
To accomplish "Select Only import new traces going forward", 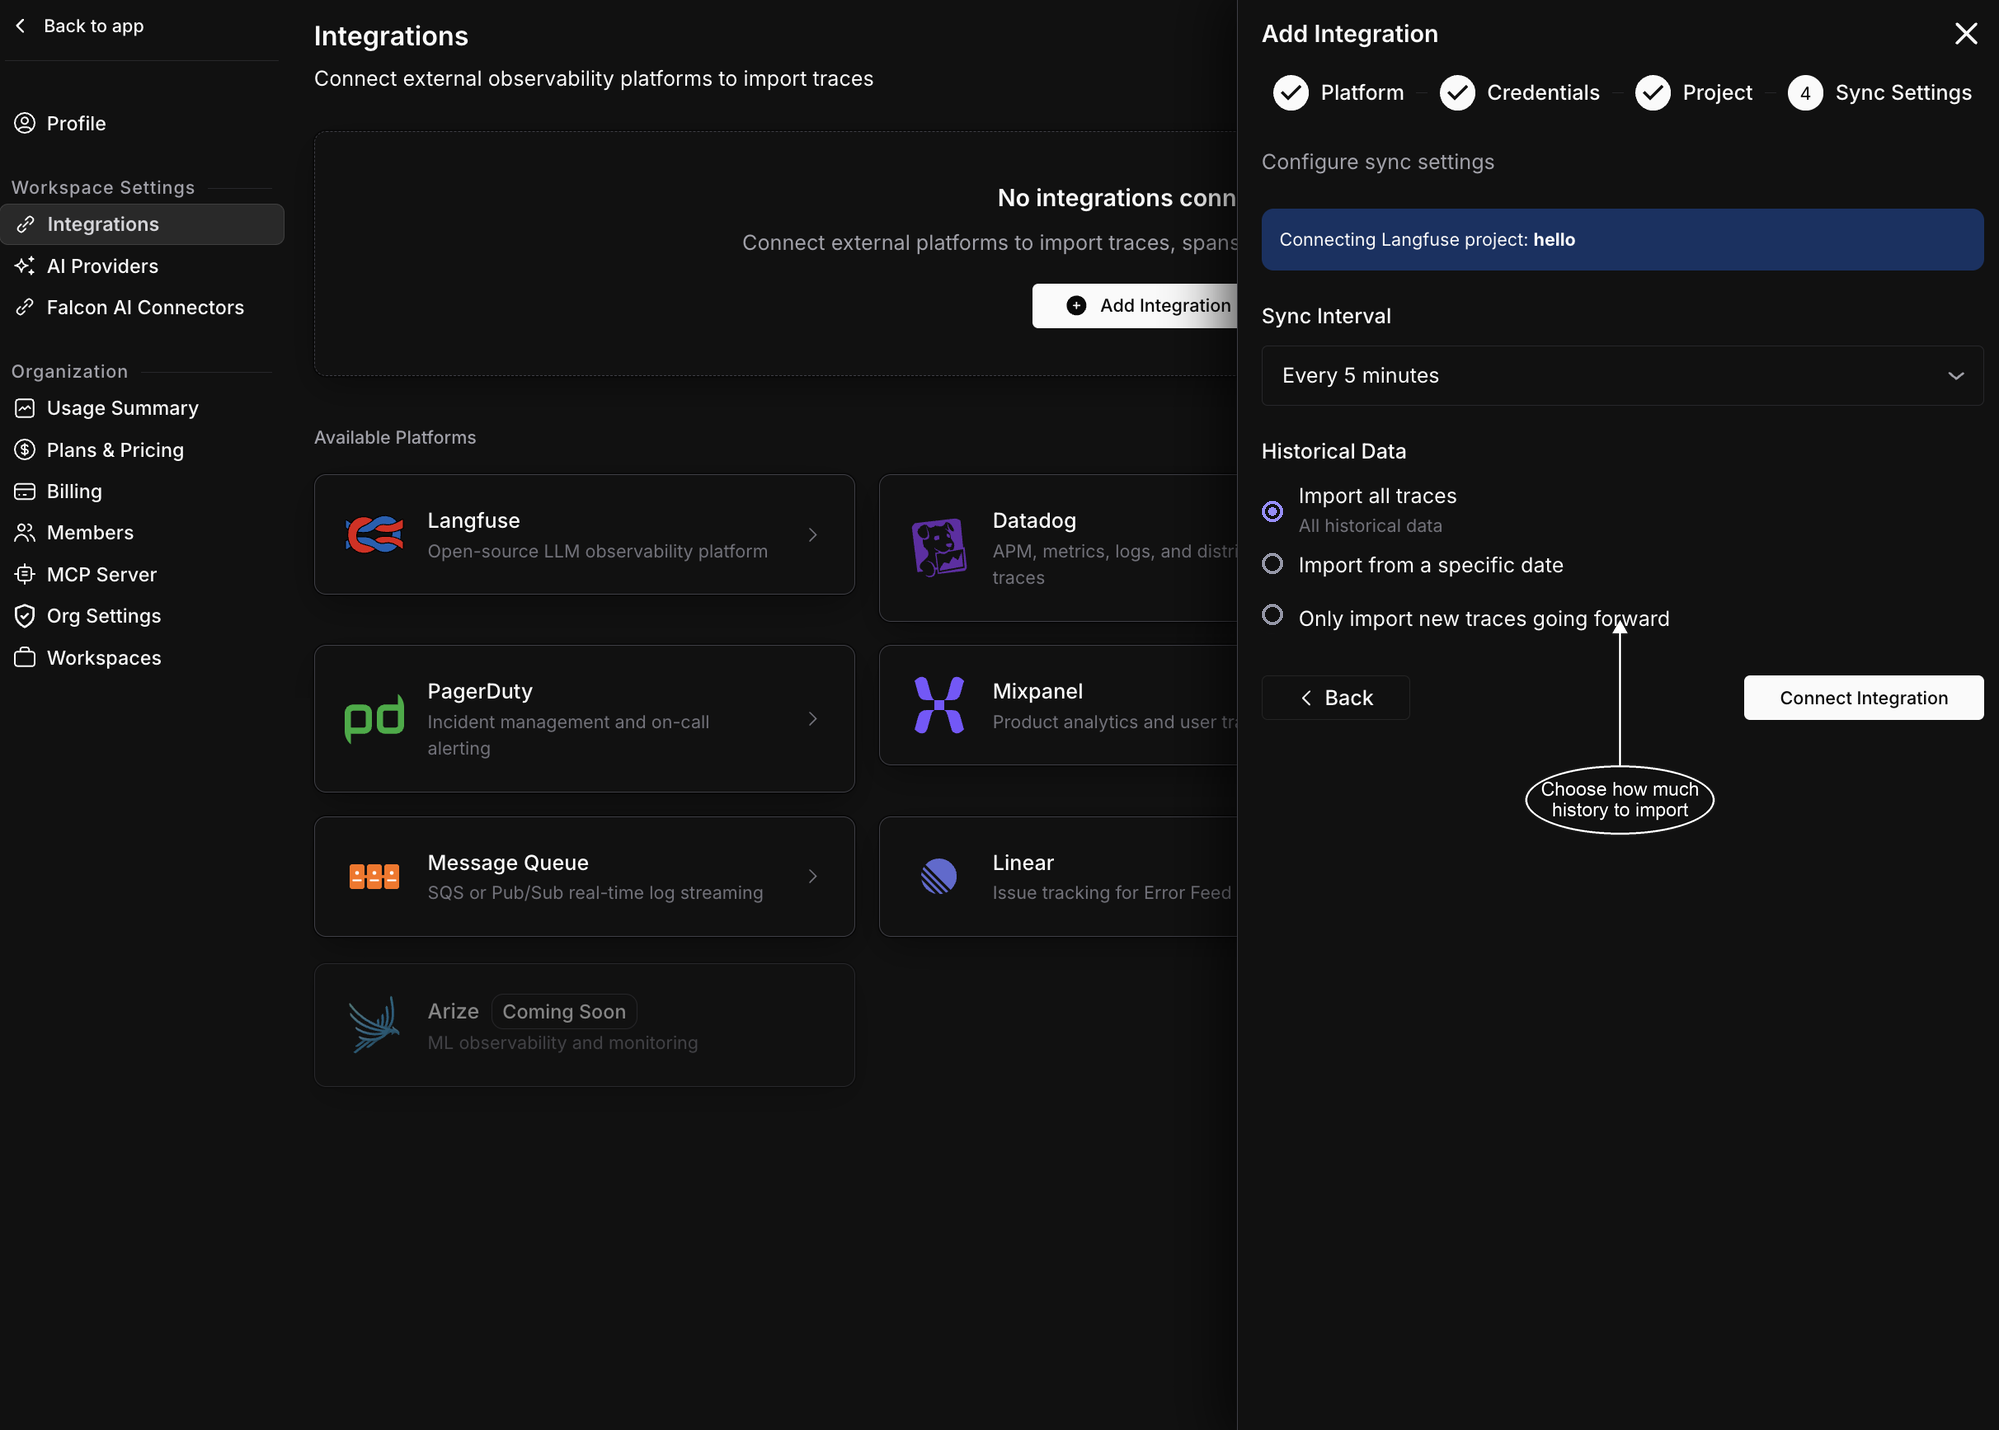I will click(1272, 614).
